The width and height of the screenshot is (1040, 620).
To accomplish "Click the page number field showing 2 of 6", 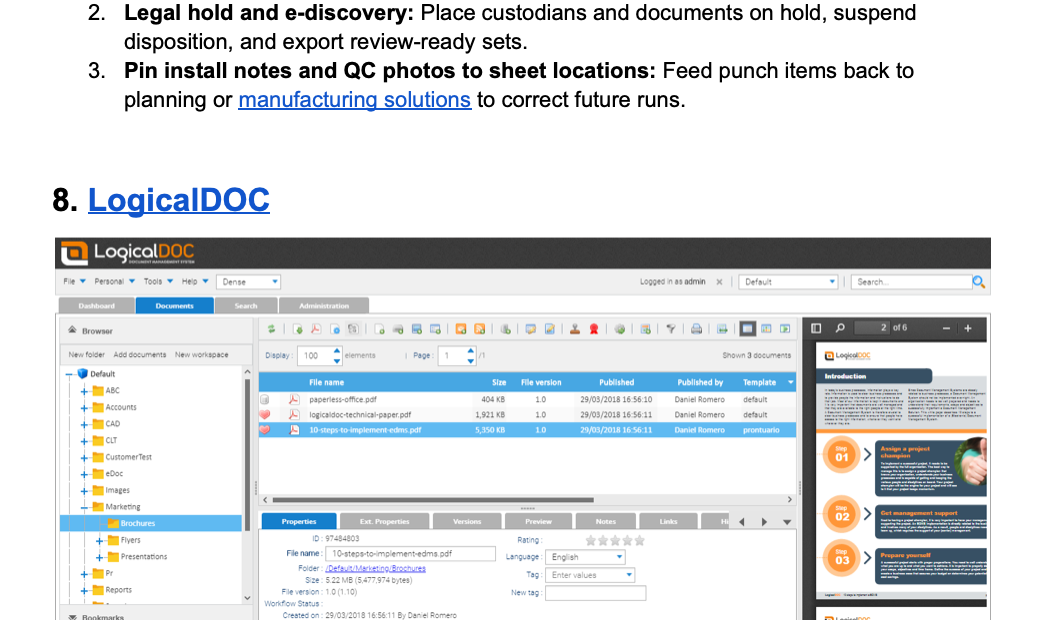I will [x=872, y=327].
